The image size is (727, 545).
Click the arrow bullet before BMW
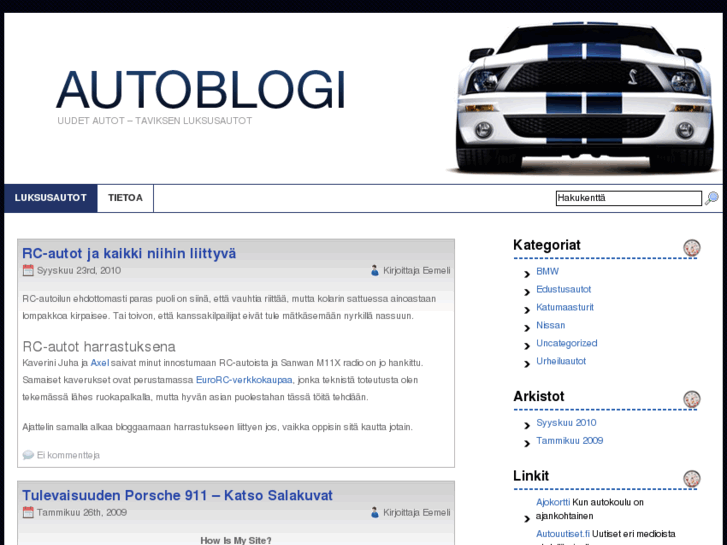point(527,274)
